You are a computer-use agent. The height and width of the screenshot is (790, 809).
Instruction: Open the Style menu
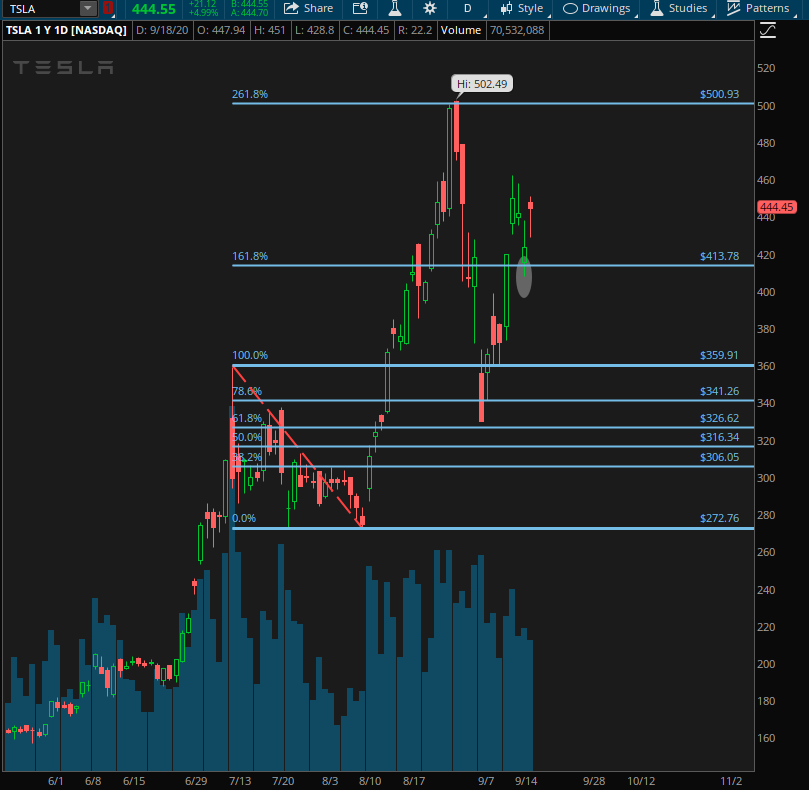(x=522, y=8)
